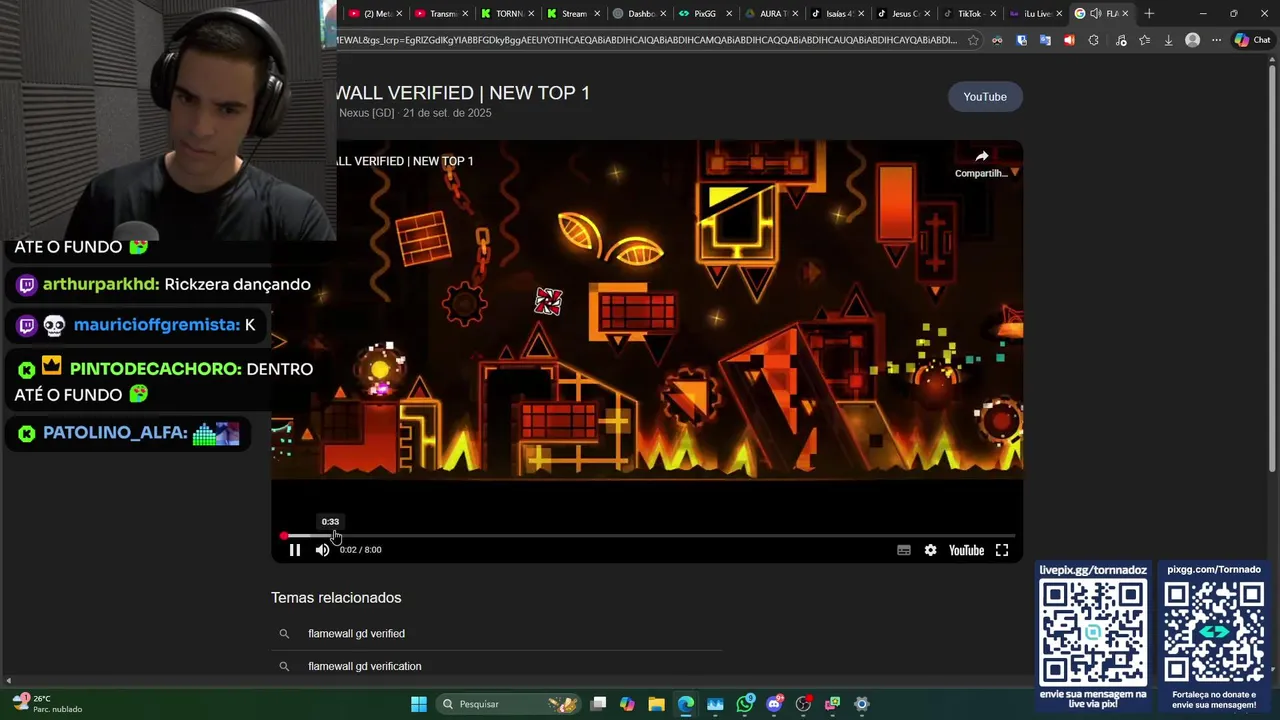
Task: Click search icon beside 'flamewall gd verification'
Action: (x=284, y=666)
